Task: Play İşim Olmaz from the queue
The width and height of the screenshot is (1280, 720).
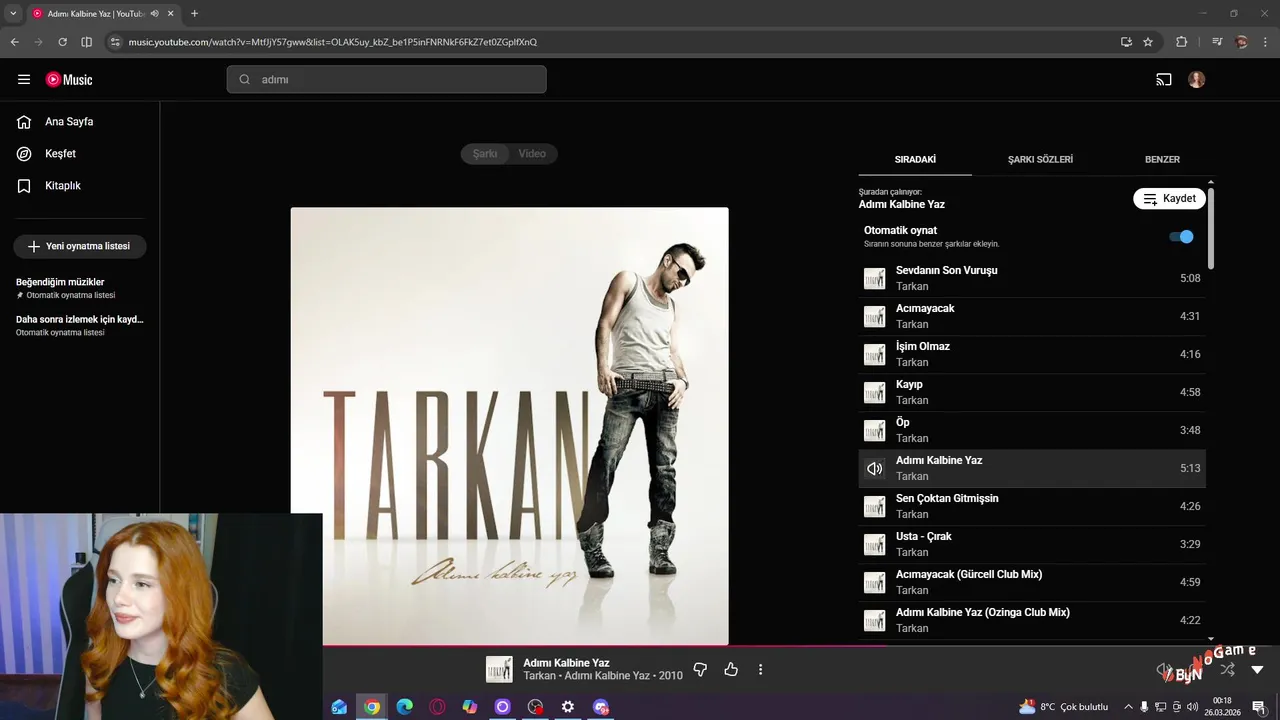Action: coord(1032,354)
